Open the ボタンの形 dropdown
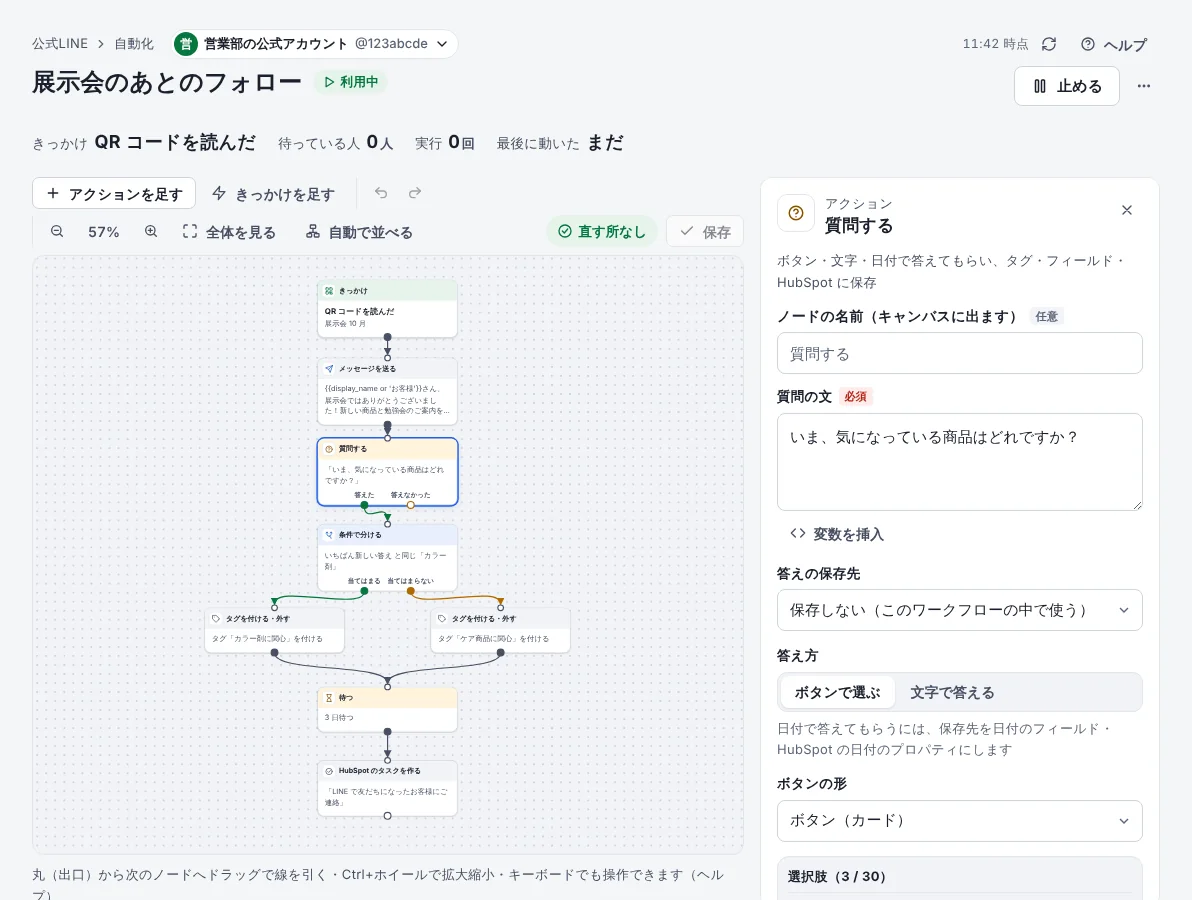 [x=959, y=820]
